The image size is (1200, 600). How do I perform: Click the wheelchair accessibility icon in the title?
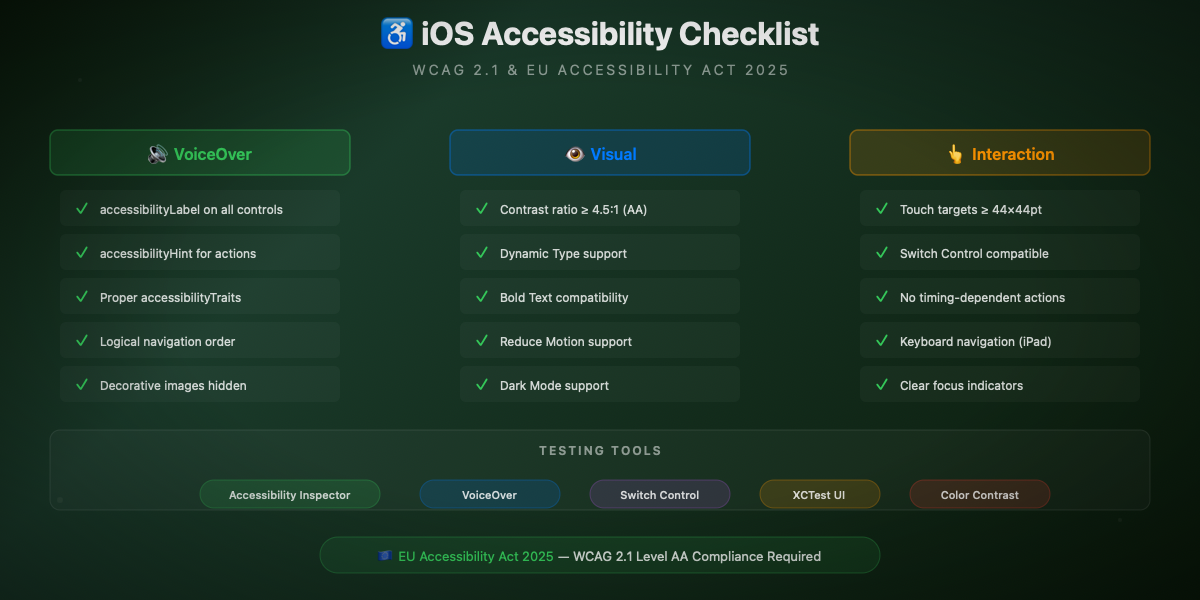[x=396, y=33]
